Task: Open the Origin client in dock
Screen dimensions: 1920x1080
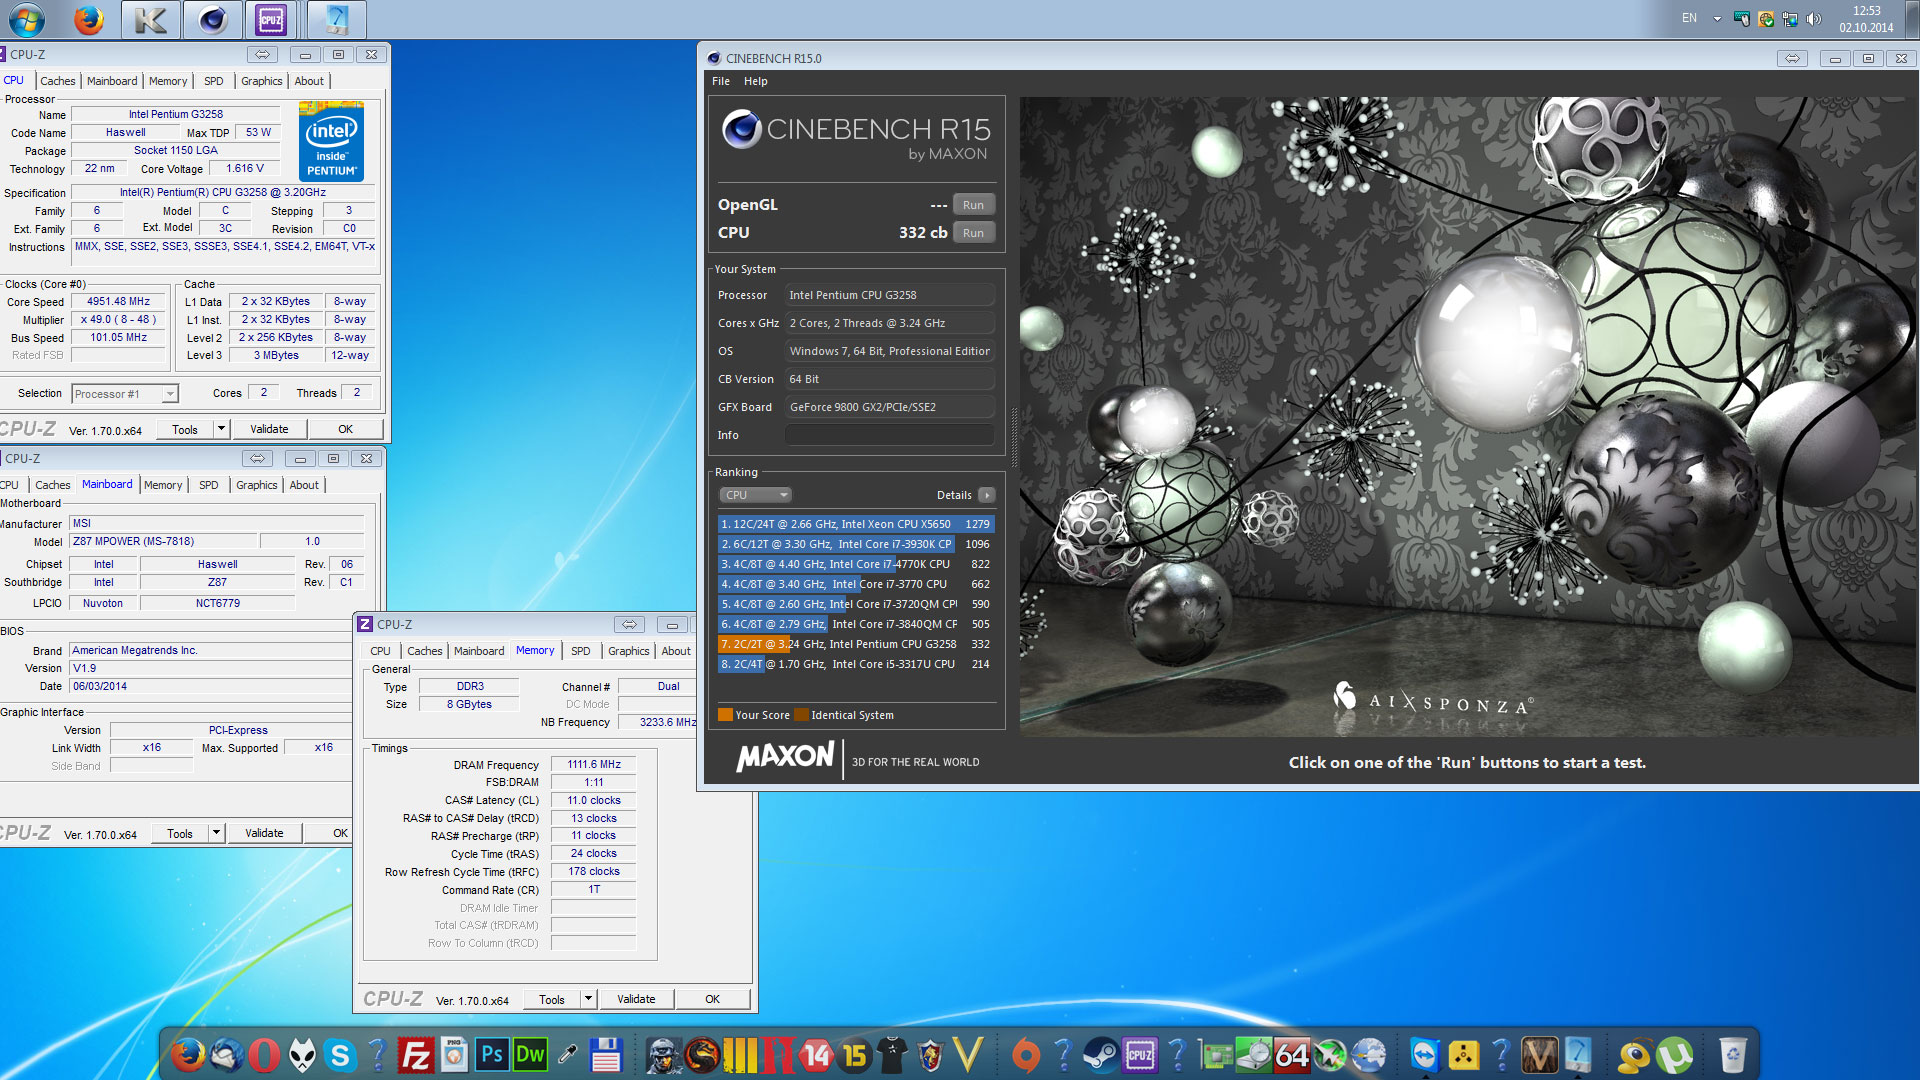Action: 1025,1054
